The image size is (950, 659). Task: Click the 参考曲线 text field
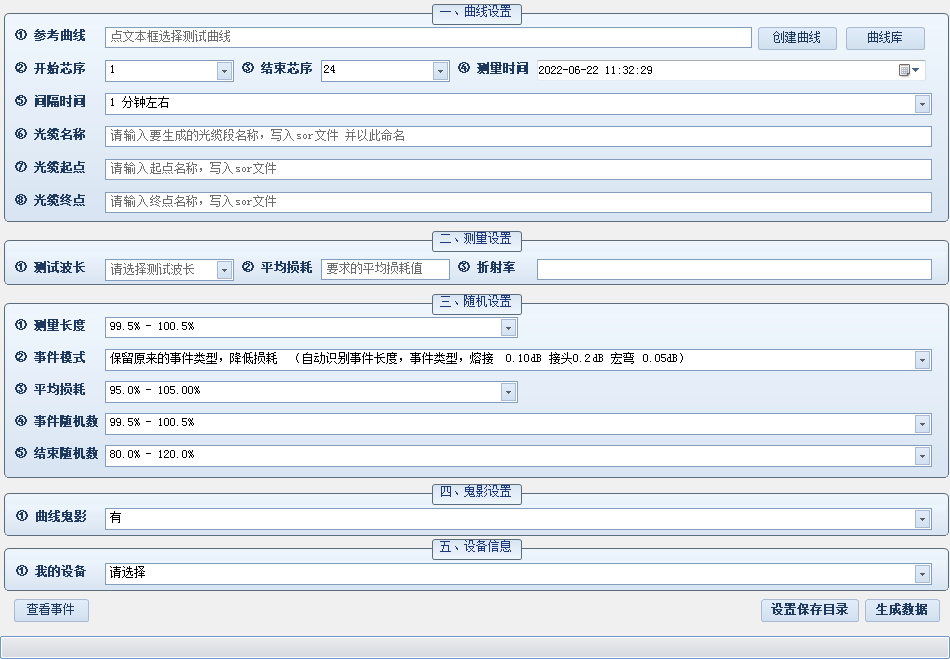(x=427, y=37)
